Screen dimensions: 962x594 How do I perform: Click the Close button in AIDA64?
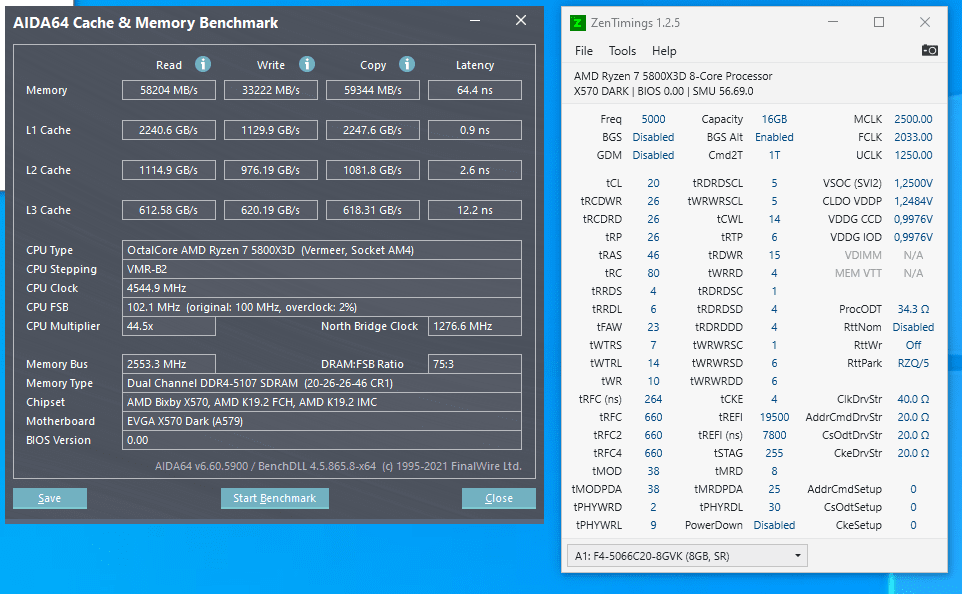tap(499, 498)
